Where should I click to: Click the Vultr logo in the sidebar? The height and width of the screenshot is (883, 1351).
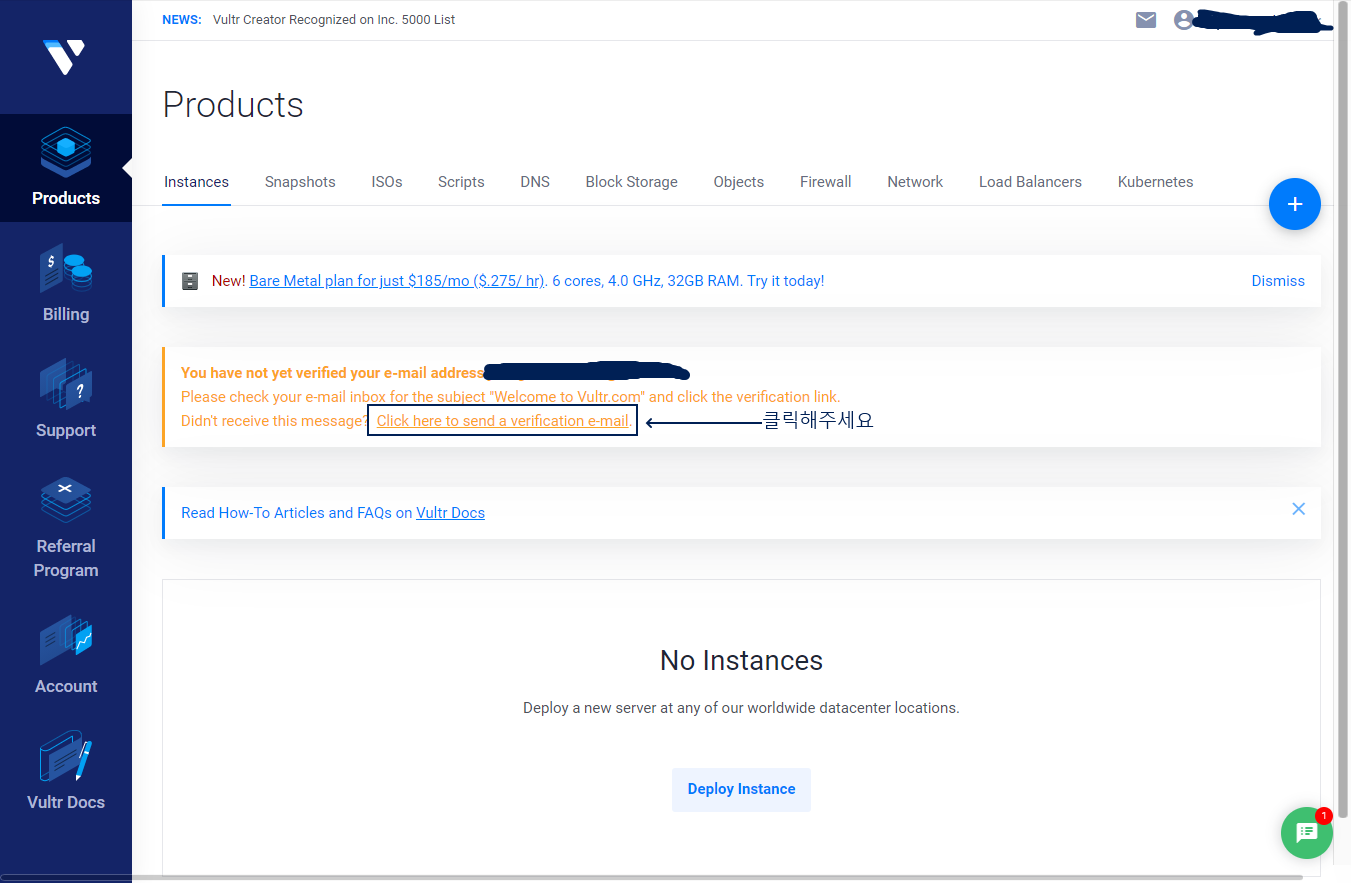64,57
